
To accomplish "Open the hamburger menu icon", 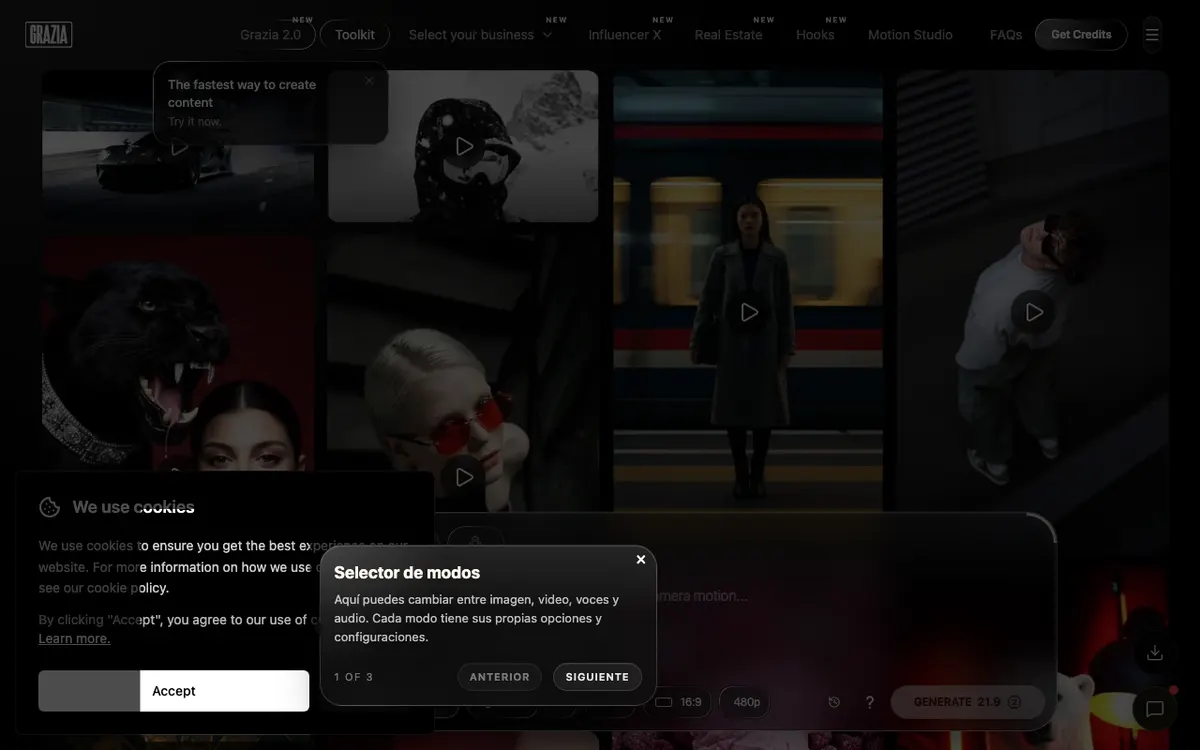I will click(x=1152, y=35).
